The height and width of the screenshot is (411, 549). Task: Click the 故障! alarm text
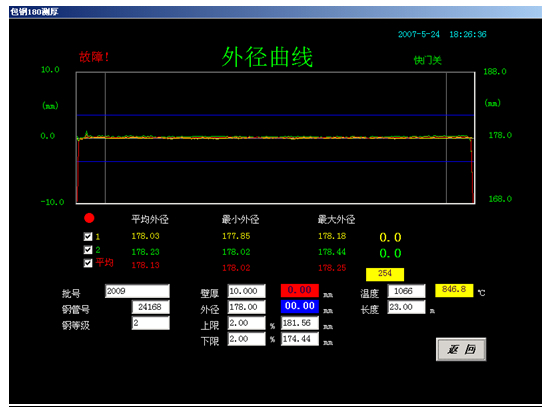click(x=94, y=57)
